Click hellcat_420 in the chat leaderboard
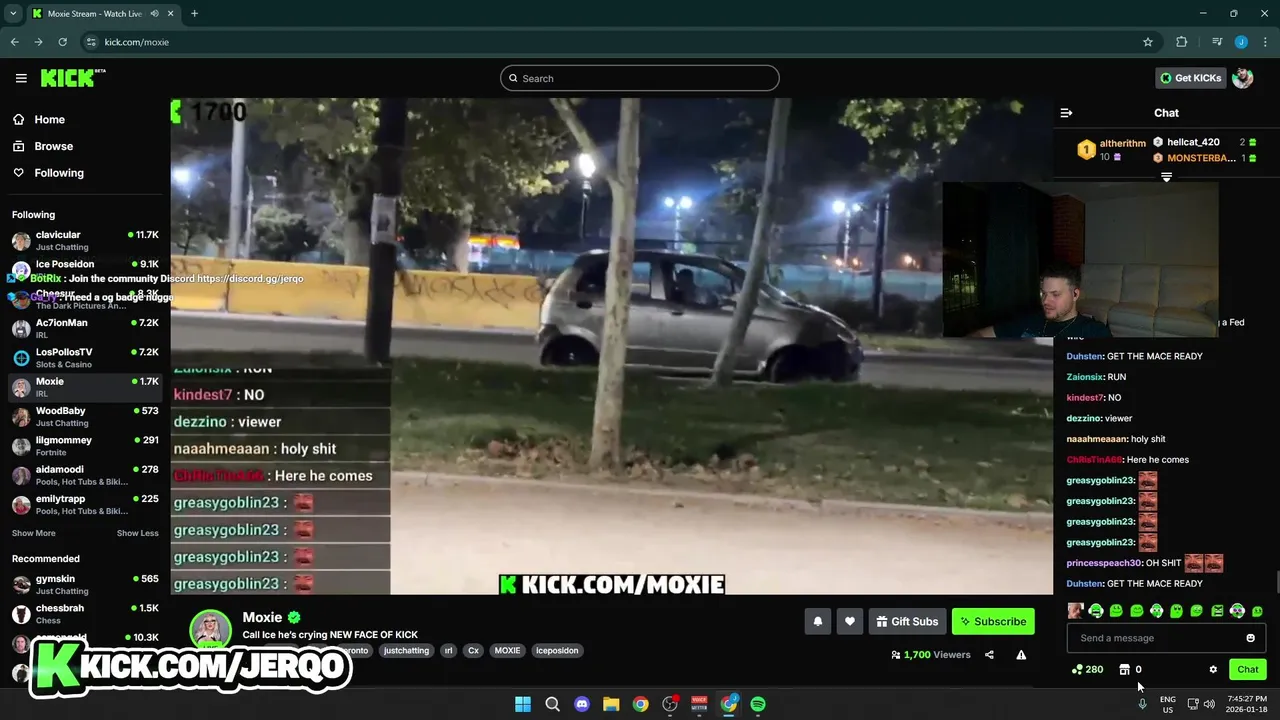1280x720 pixels. click(1193, 142)
